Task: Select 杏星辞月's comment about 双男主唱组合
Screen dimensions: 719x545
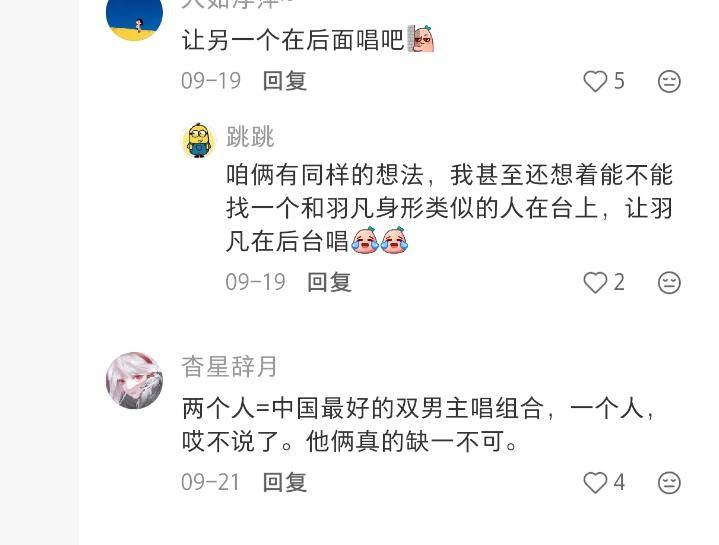Action: click(x=418, y=425)
